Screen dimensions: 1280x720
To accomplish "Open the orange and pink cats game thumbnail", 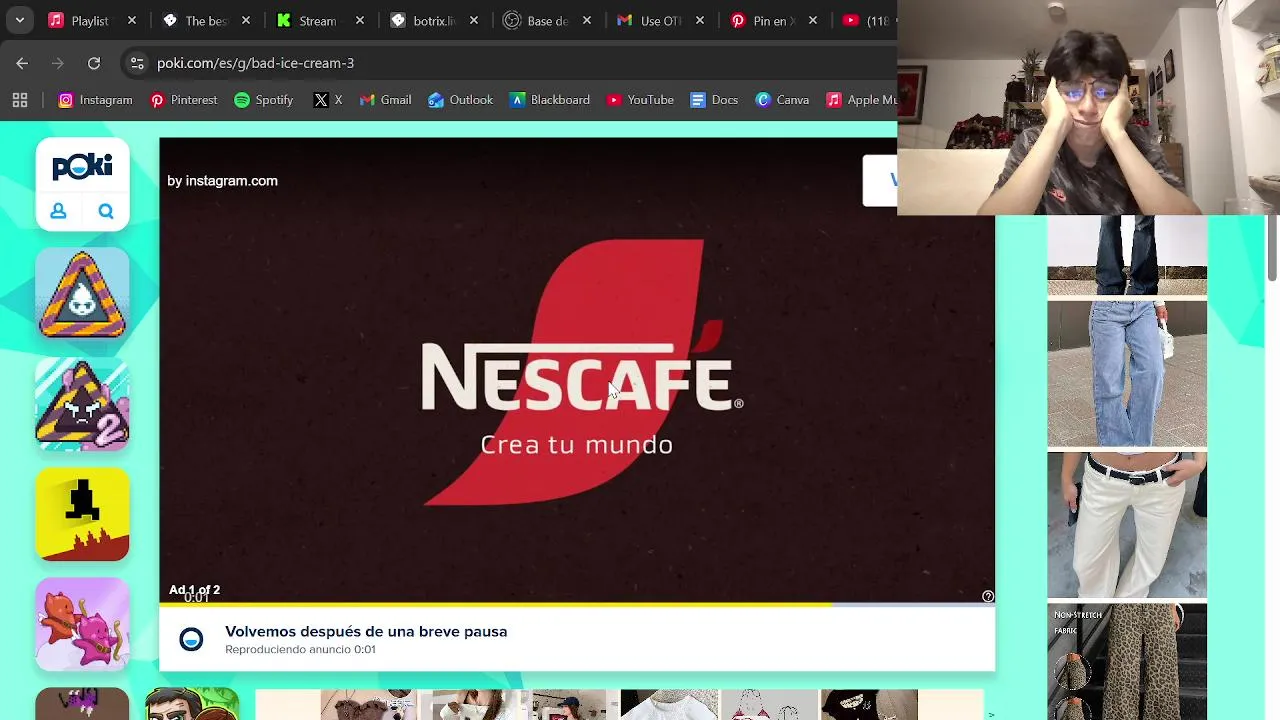I will 82,624.
